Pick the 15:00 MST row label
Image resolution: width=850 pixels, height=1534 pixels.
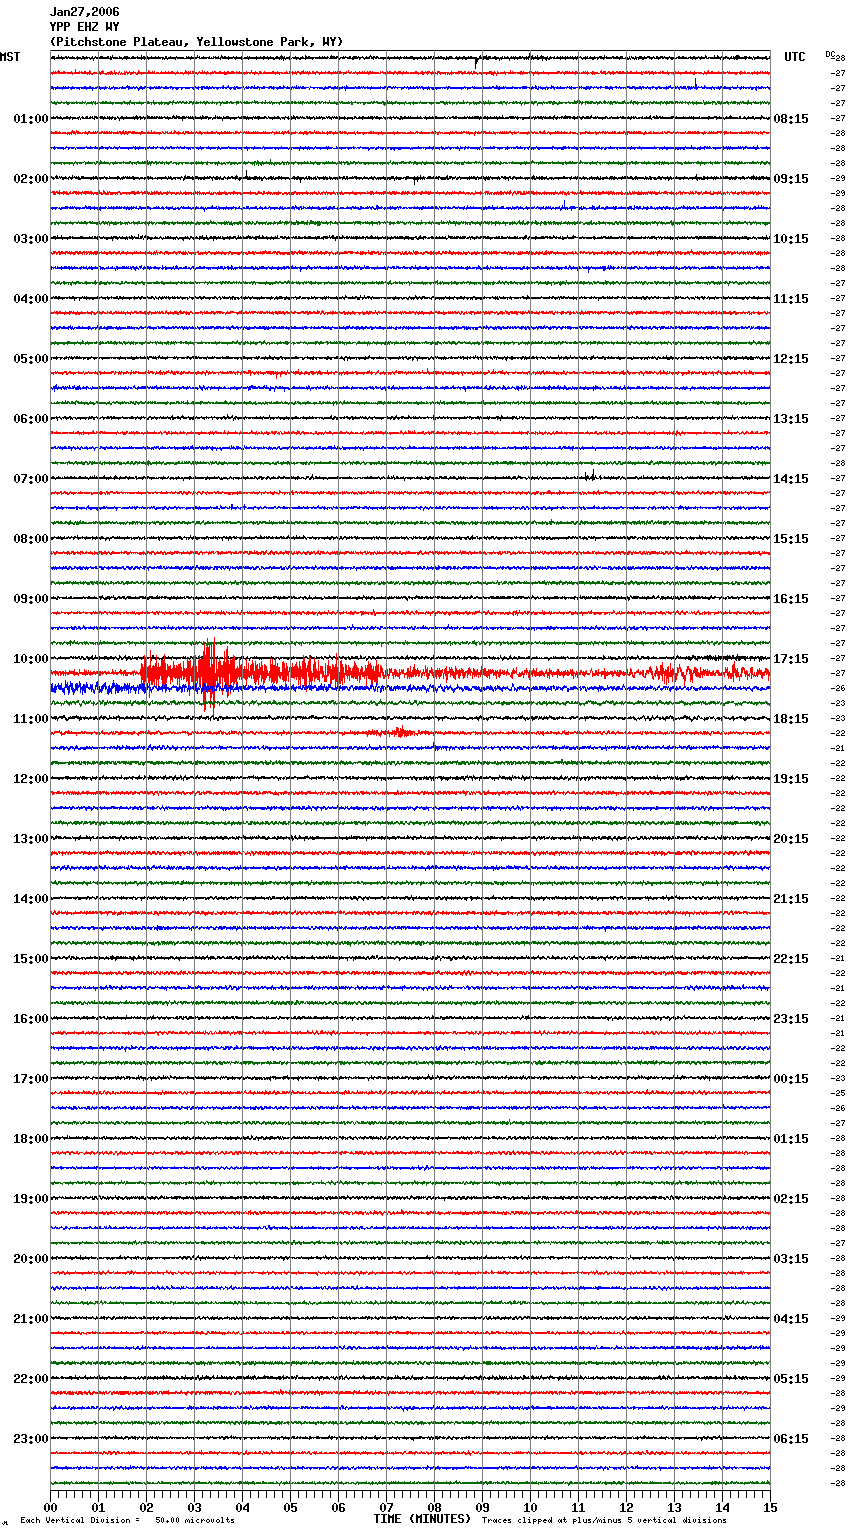30,959
